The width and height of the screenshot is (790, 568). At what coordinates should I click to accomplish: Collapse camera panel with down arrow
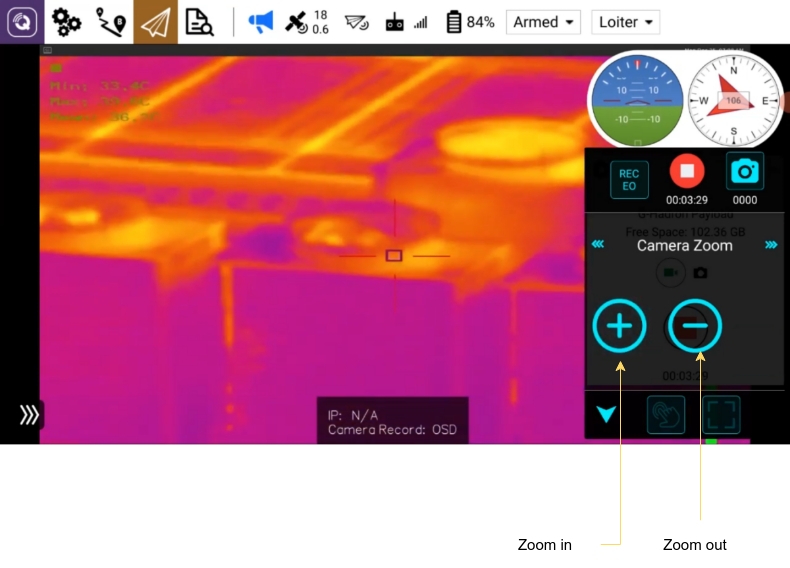(606, 414)
